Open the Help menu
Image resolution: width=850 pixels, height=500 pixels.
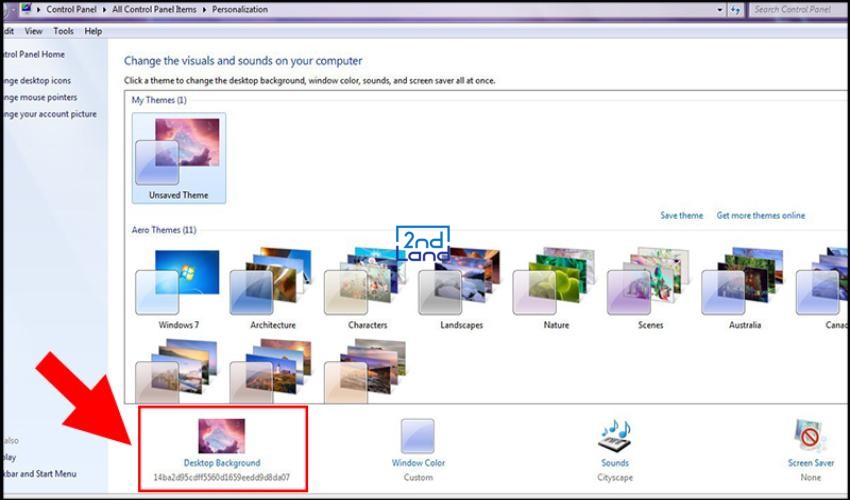93,31
